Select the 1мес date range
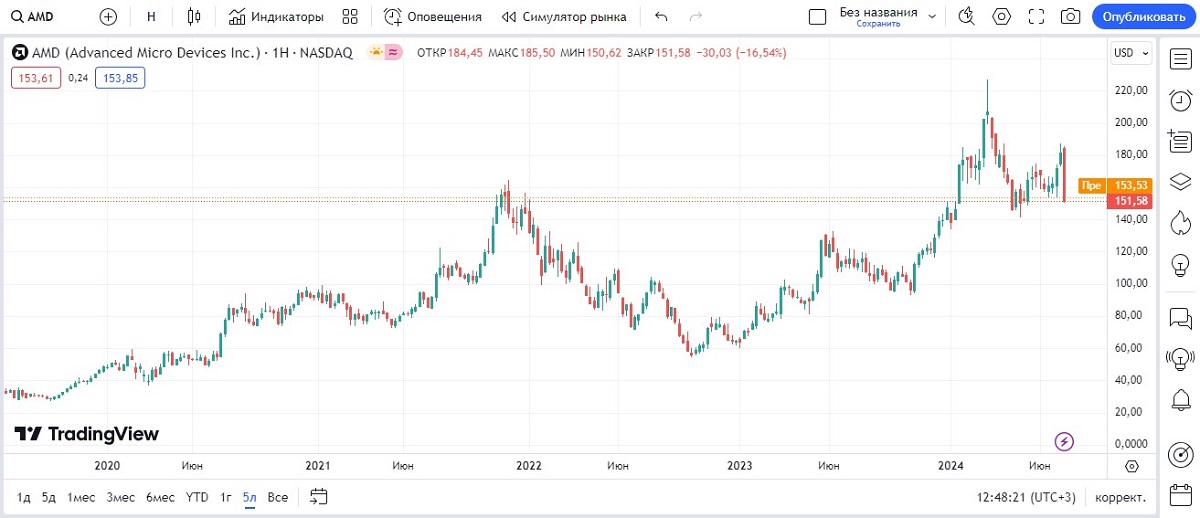Viewport: 1200px width, 518px height. coord(81,497)
